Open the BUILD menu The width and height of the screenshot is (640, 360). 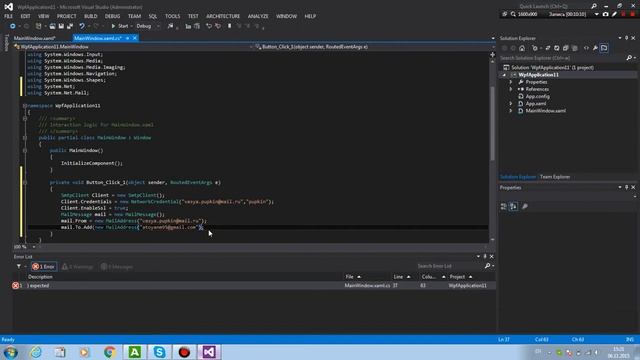pyautogui.click(x=91, y=16)
